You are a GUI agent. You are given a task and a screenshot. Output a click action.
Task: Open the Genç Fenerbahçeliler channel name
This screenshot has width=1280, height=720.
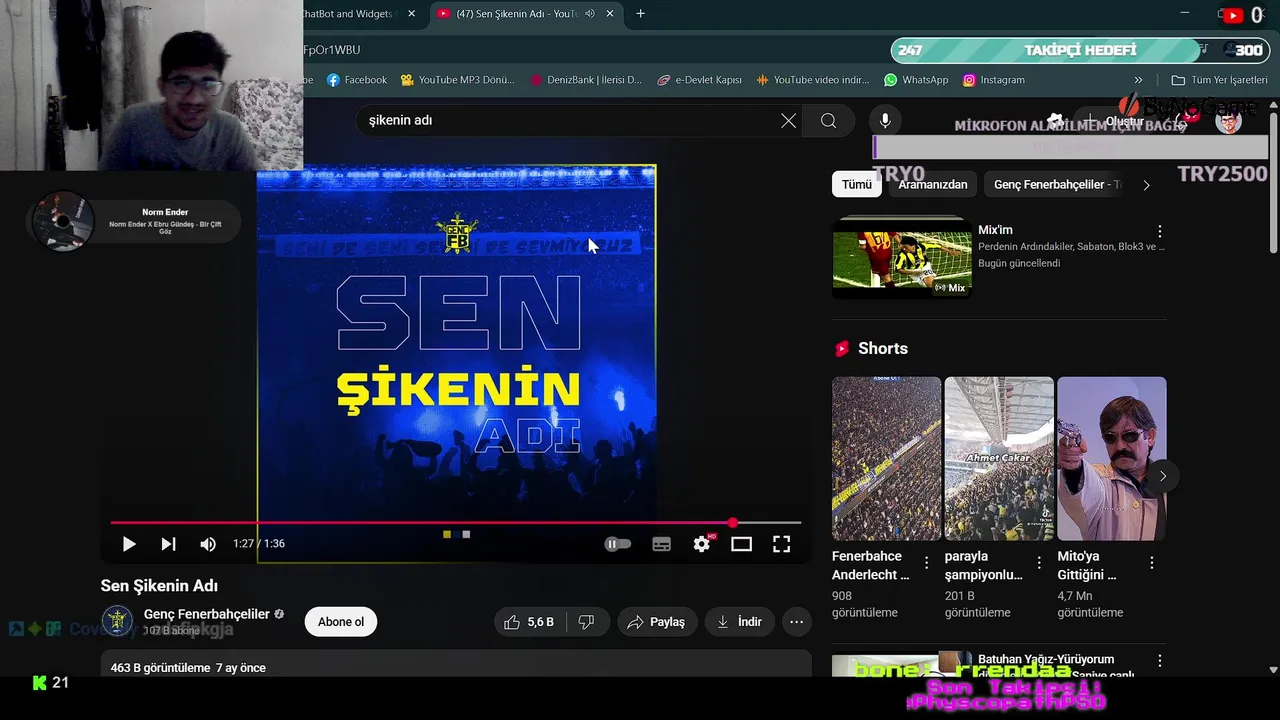(207, 614)
